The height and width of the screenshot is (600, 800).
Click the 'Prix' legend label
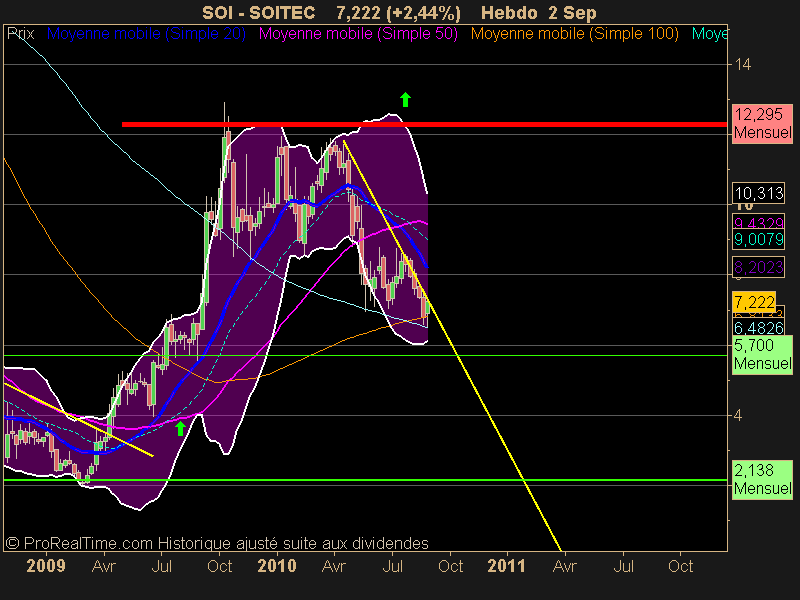point(20,34)
